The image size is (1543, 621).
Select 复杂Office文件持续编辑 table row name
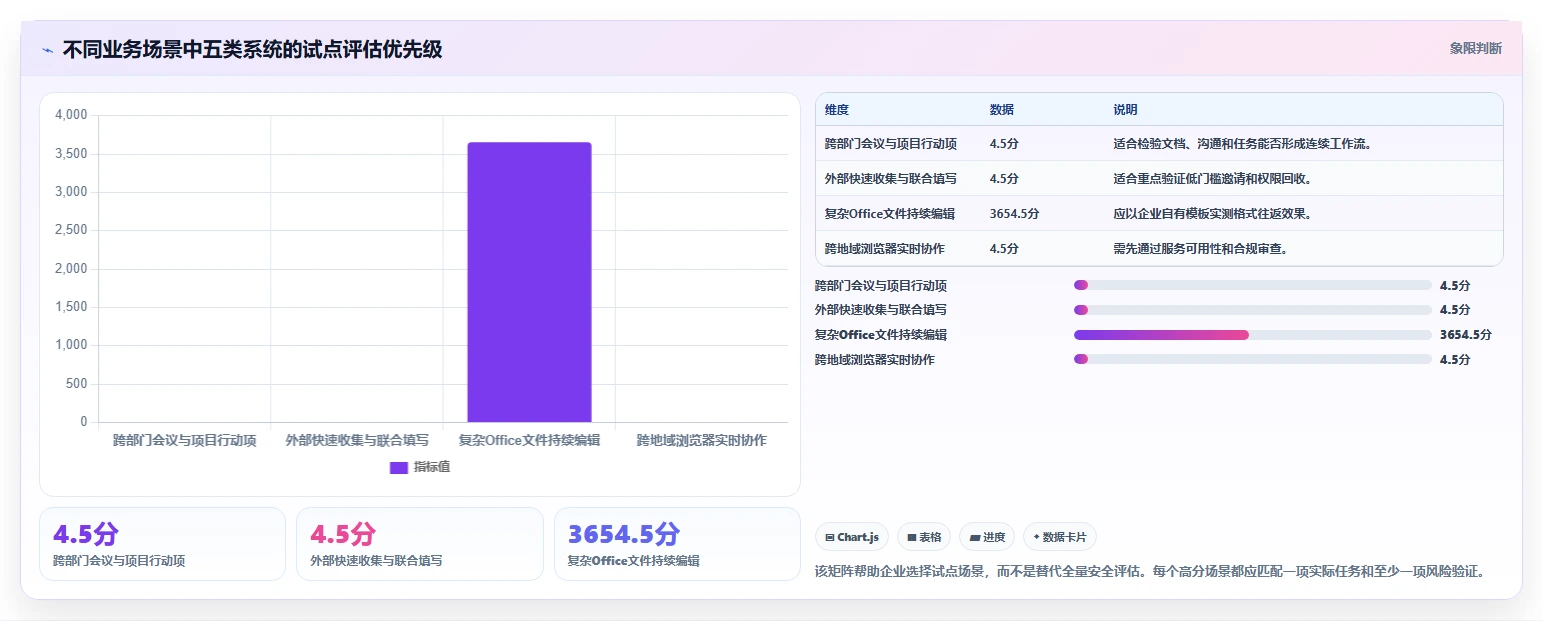pyautogui.click(x=890, y=214)
